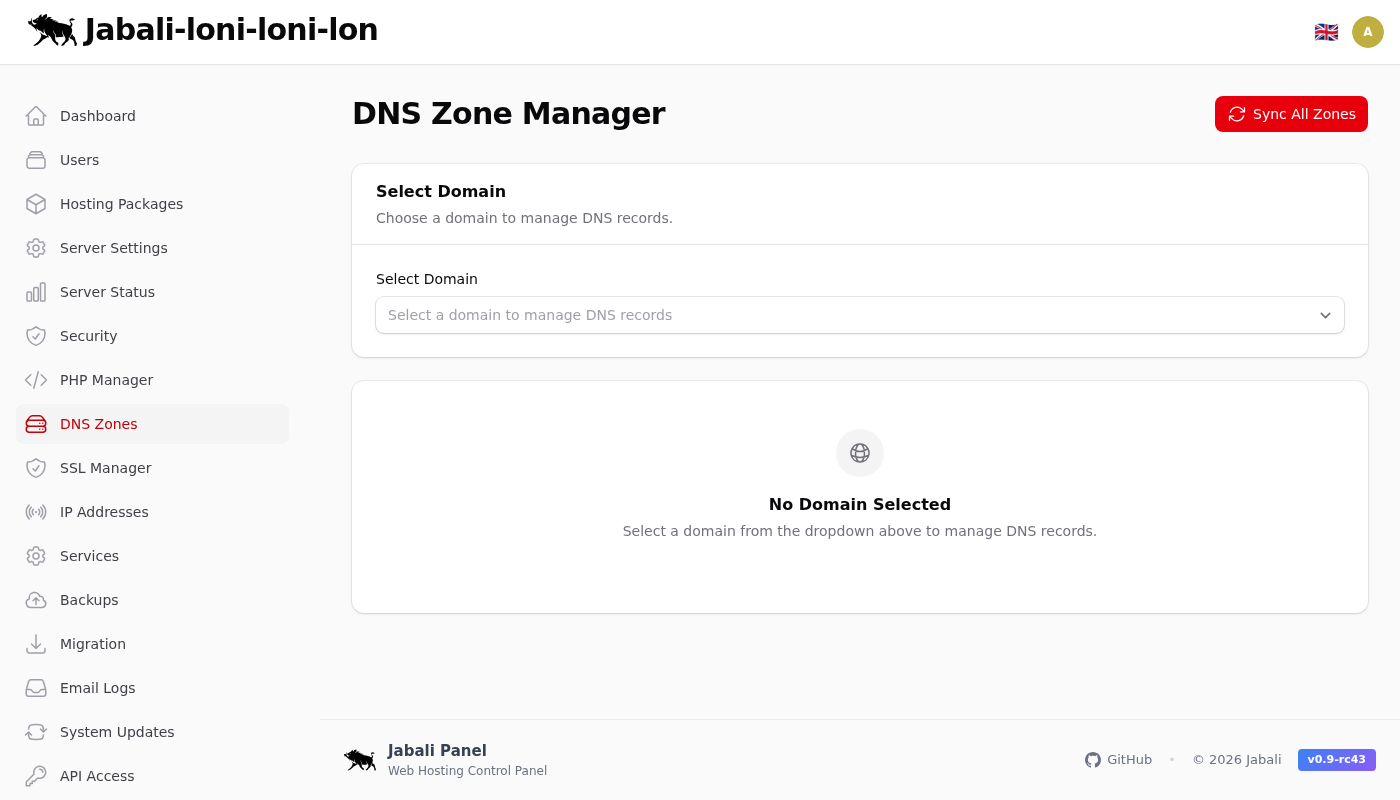Click the Jabali boar logo in header
1400x800 pixels.
(x=52, y=30)
